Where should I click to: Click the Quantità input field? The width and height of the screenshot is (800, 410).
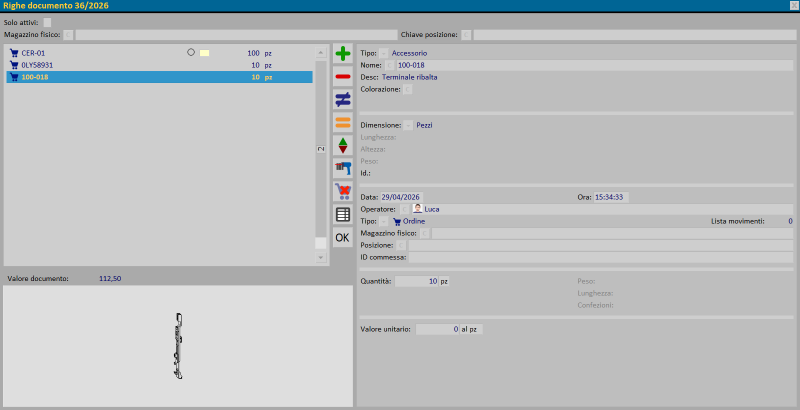pos(417,282)
